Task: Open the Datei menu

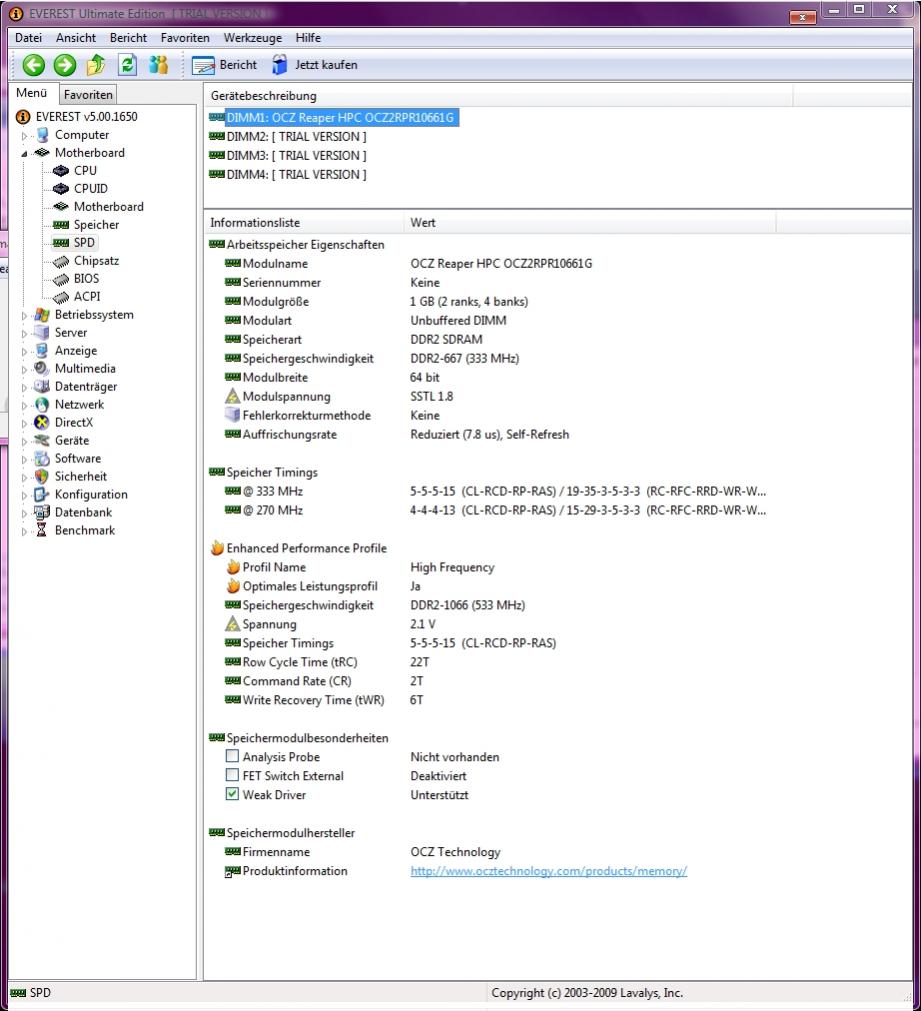Action: click(x=28, y=37)
